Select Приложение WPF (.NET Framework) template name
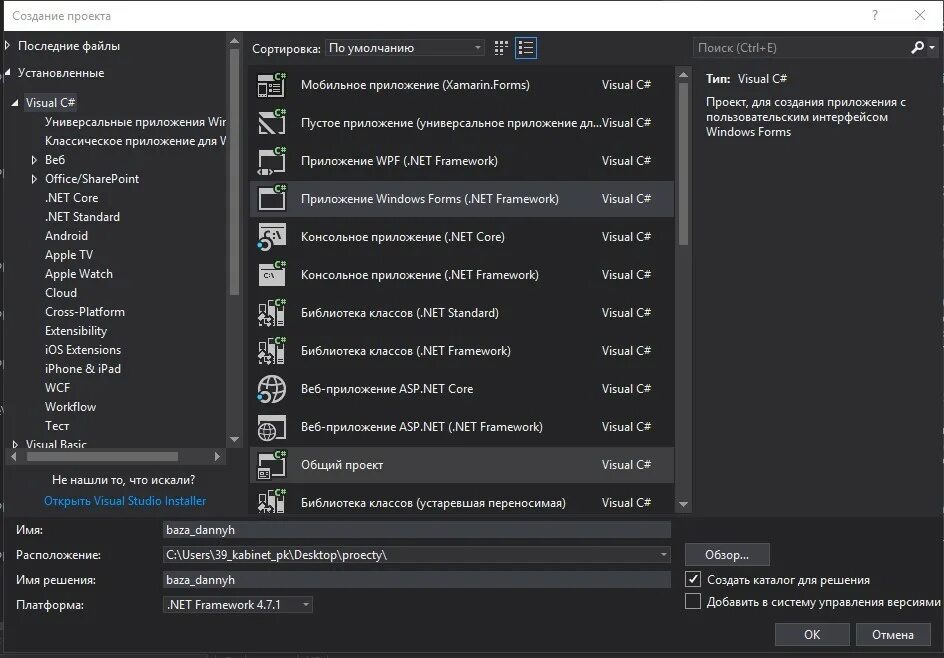 click(x=399, y=161)
